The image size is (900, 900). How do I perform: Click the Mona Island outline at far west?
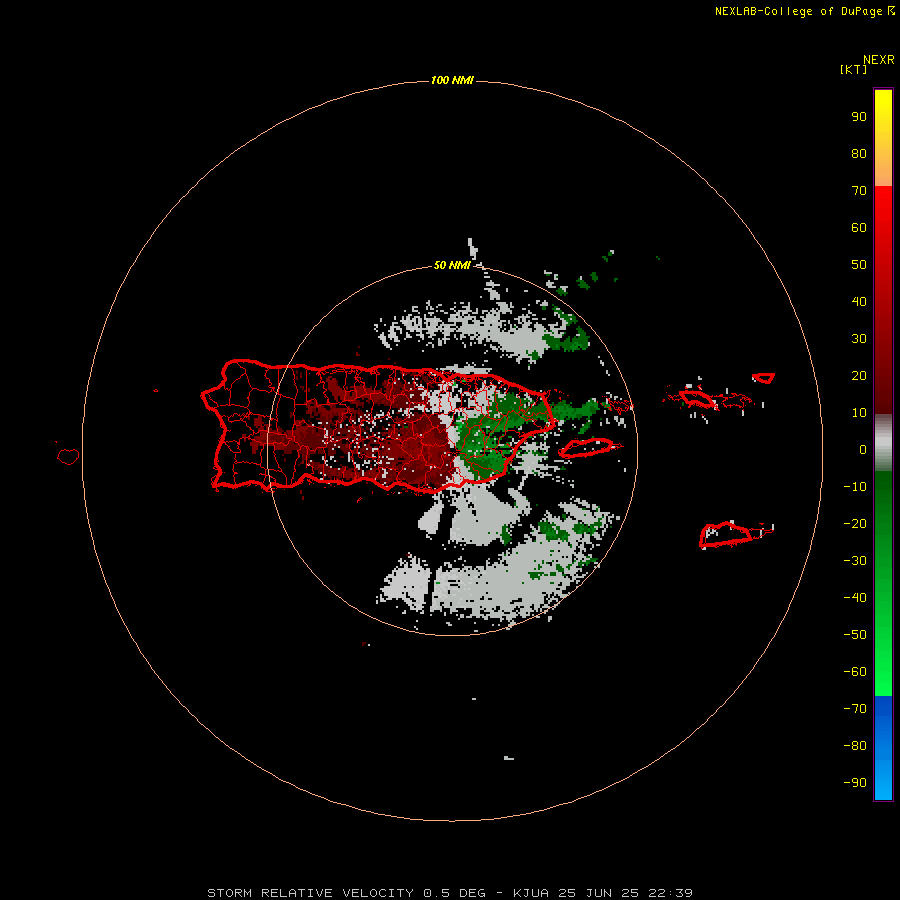point(68,456)
